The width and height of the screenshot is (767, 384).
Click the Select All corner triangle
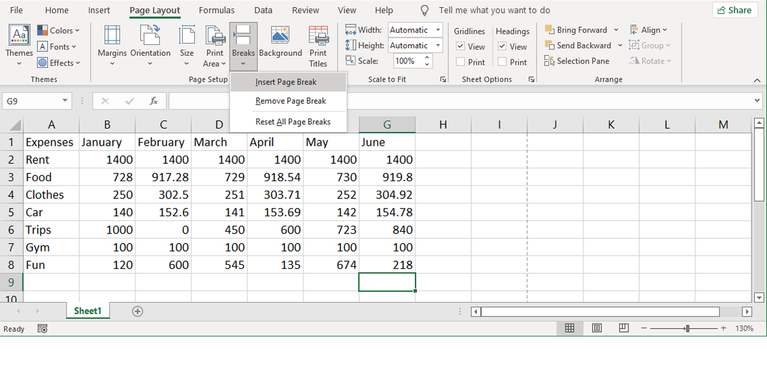pos(15,125)
